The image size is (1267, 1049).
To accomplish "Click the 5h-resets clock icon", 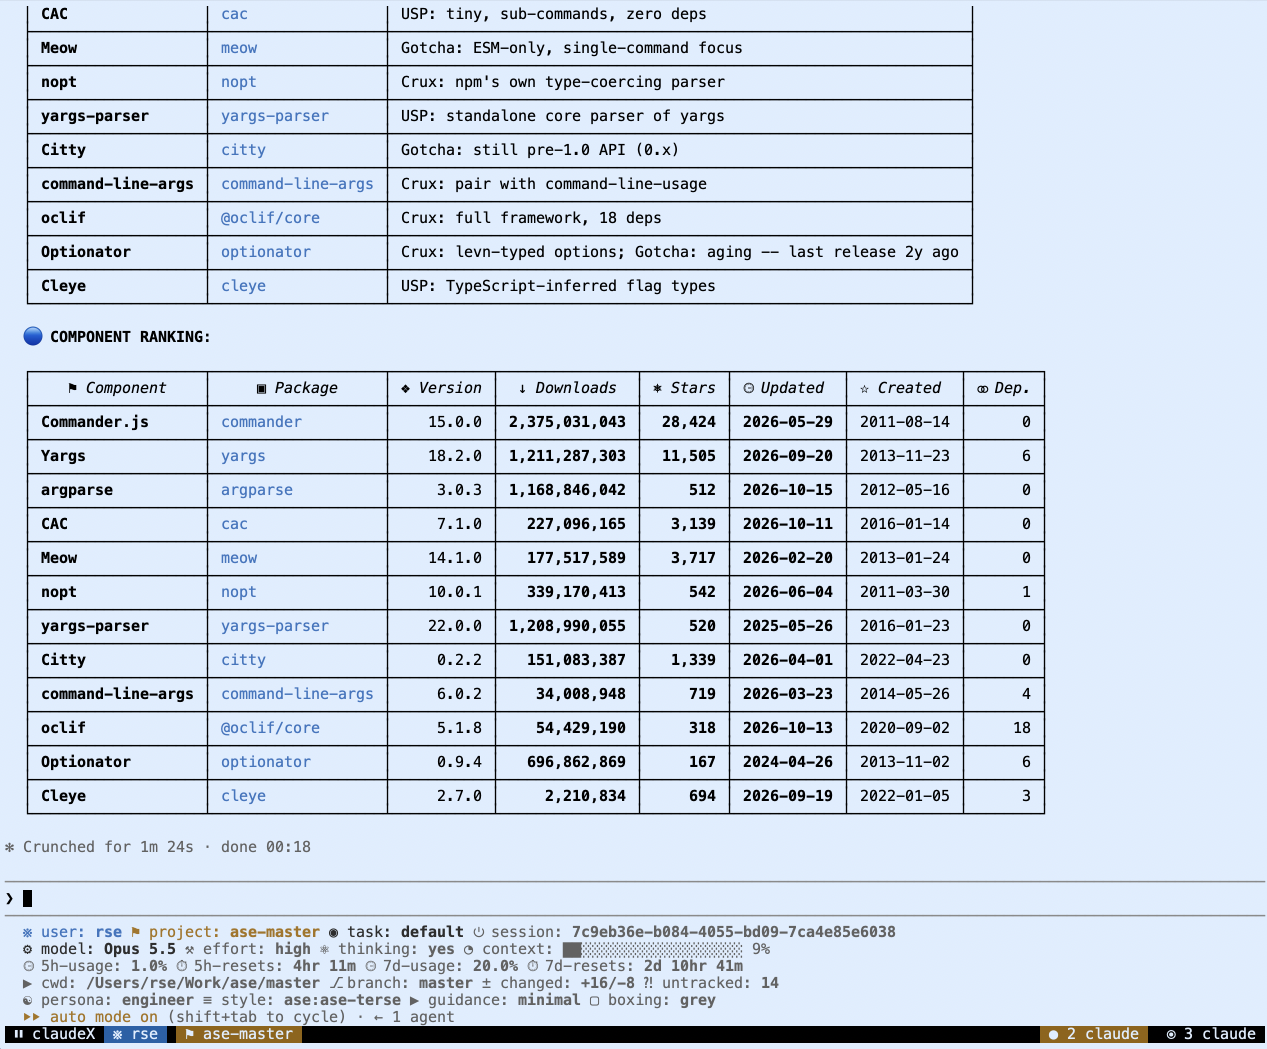I will tap(181, 966).
